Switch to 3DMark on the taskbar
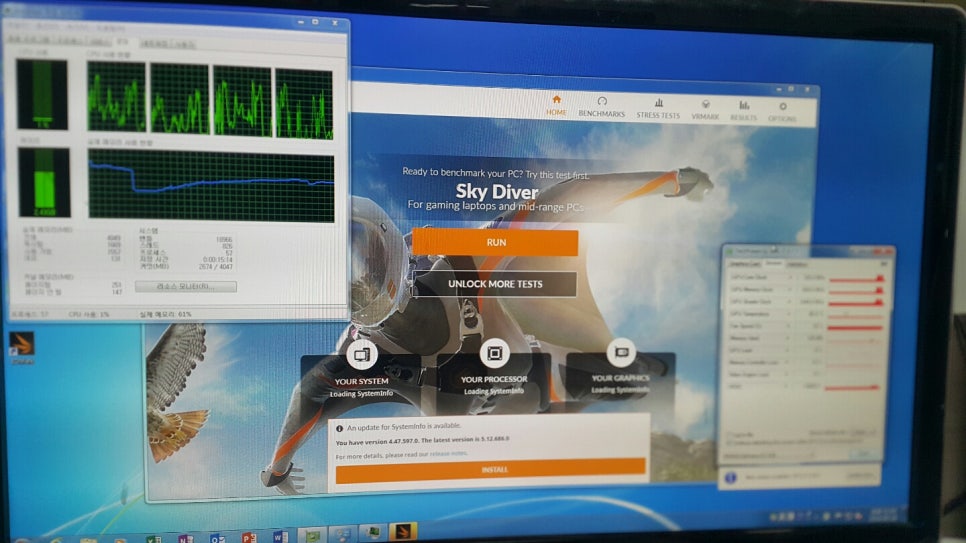Screen dimensions: 966x543 [403, 531]
